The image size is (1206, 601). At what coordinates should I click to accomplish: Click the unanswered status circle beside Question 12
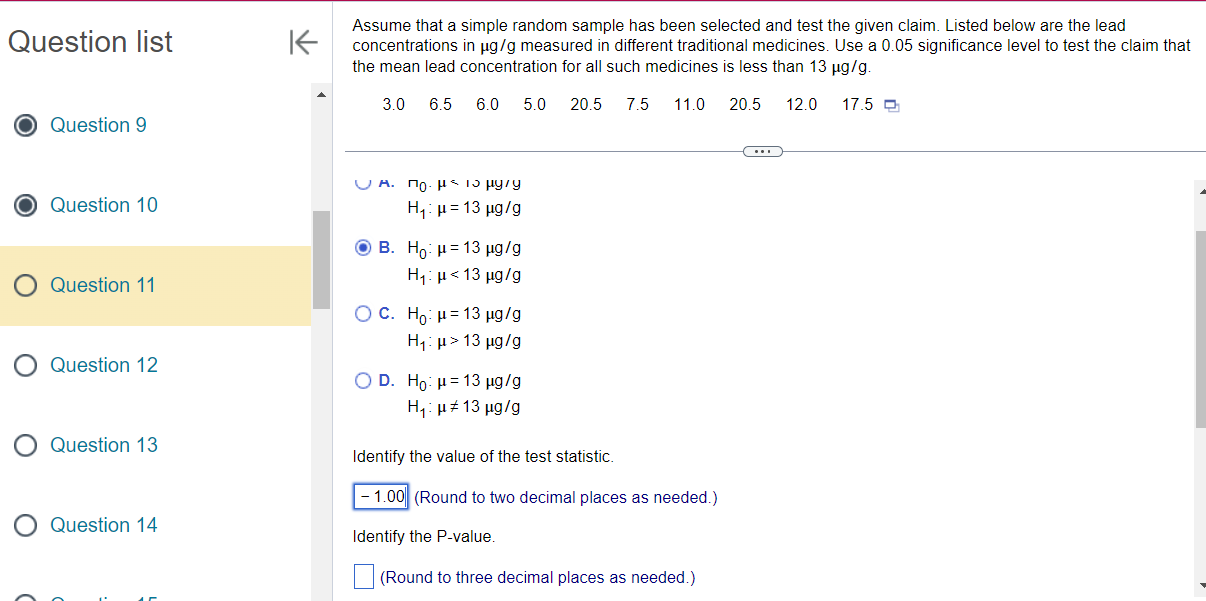25,365
